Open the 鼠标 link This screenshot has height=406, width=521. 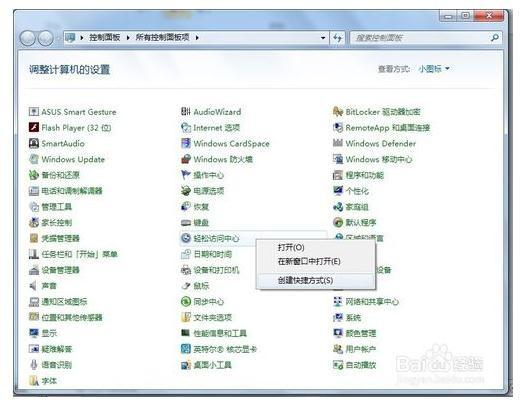[x=201, y=286]
